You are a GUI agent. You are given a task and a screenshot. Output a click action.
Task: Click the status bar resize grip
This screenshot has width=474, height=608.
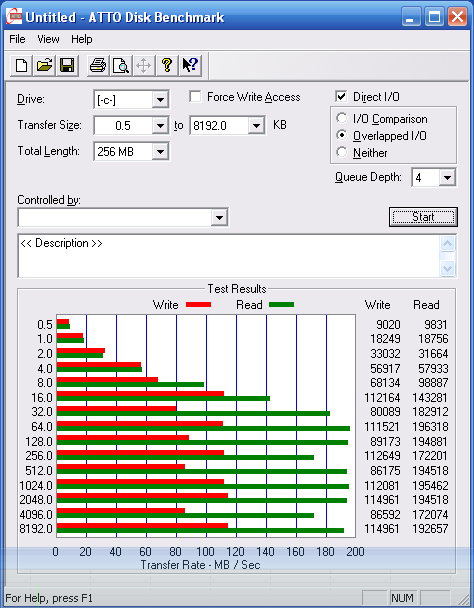pos(462,598)
